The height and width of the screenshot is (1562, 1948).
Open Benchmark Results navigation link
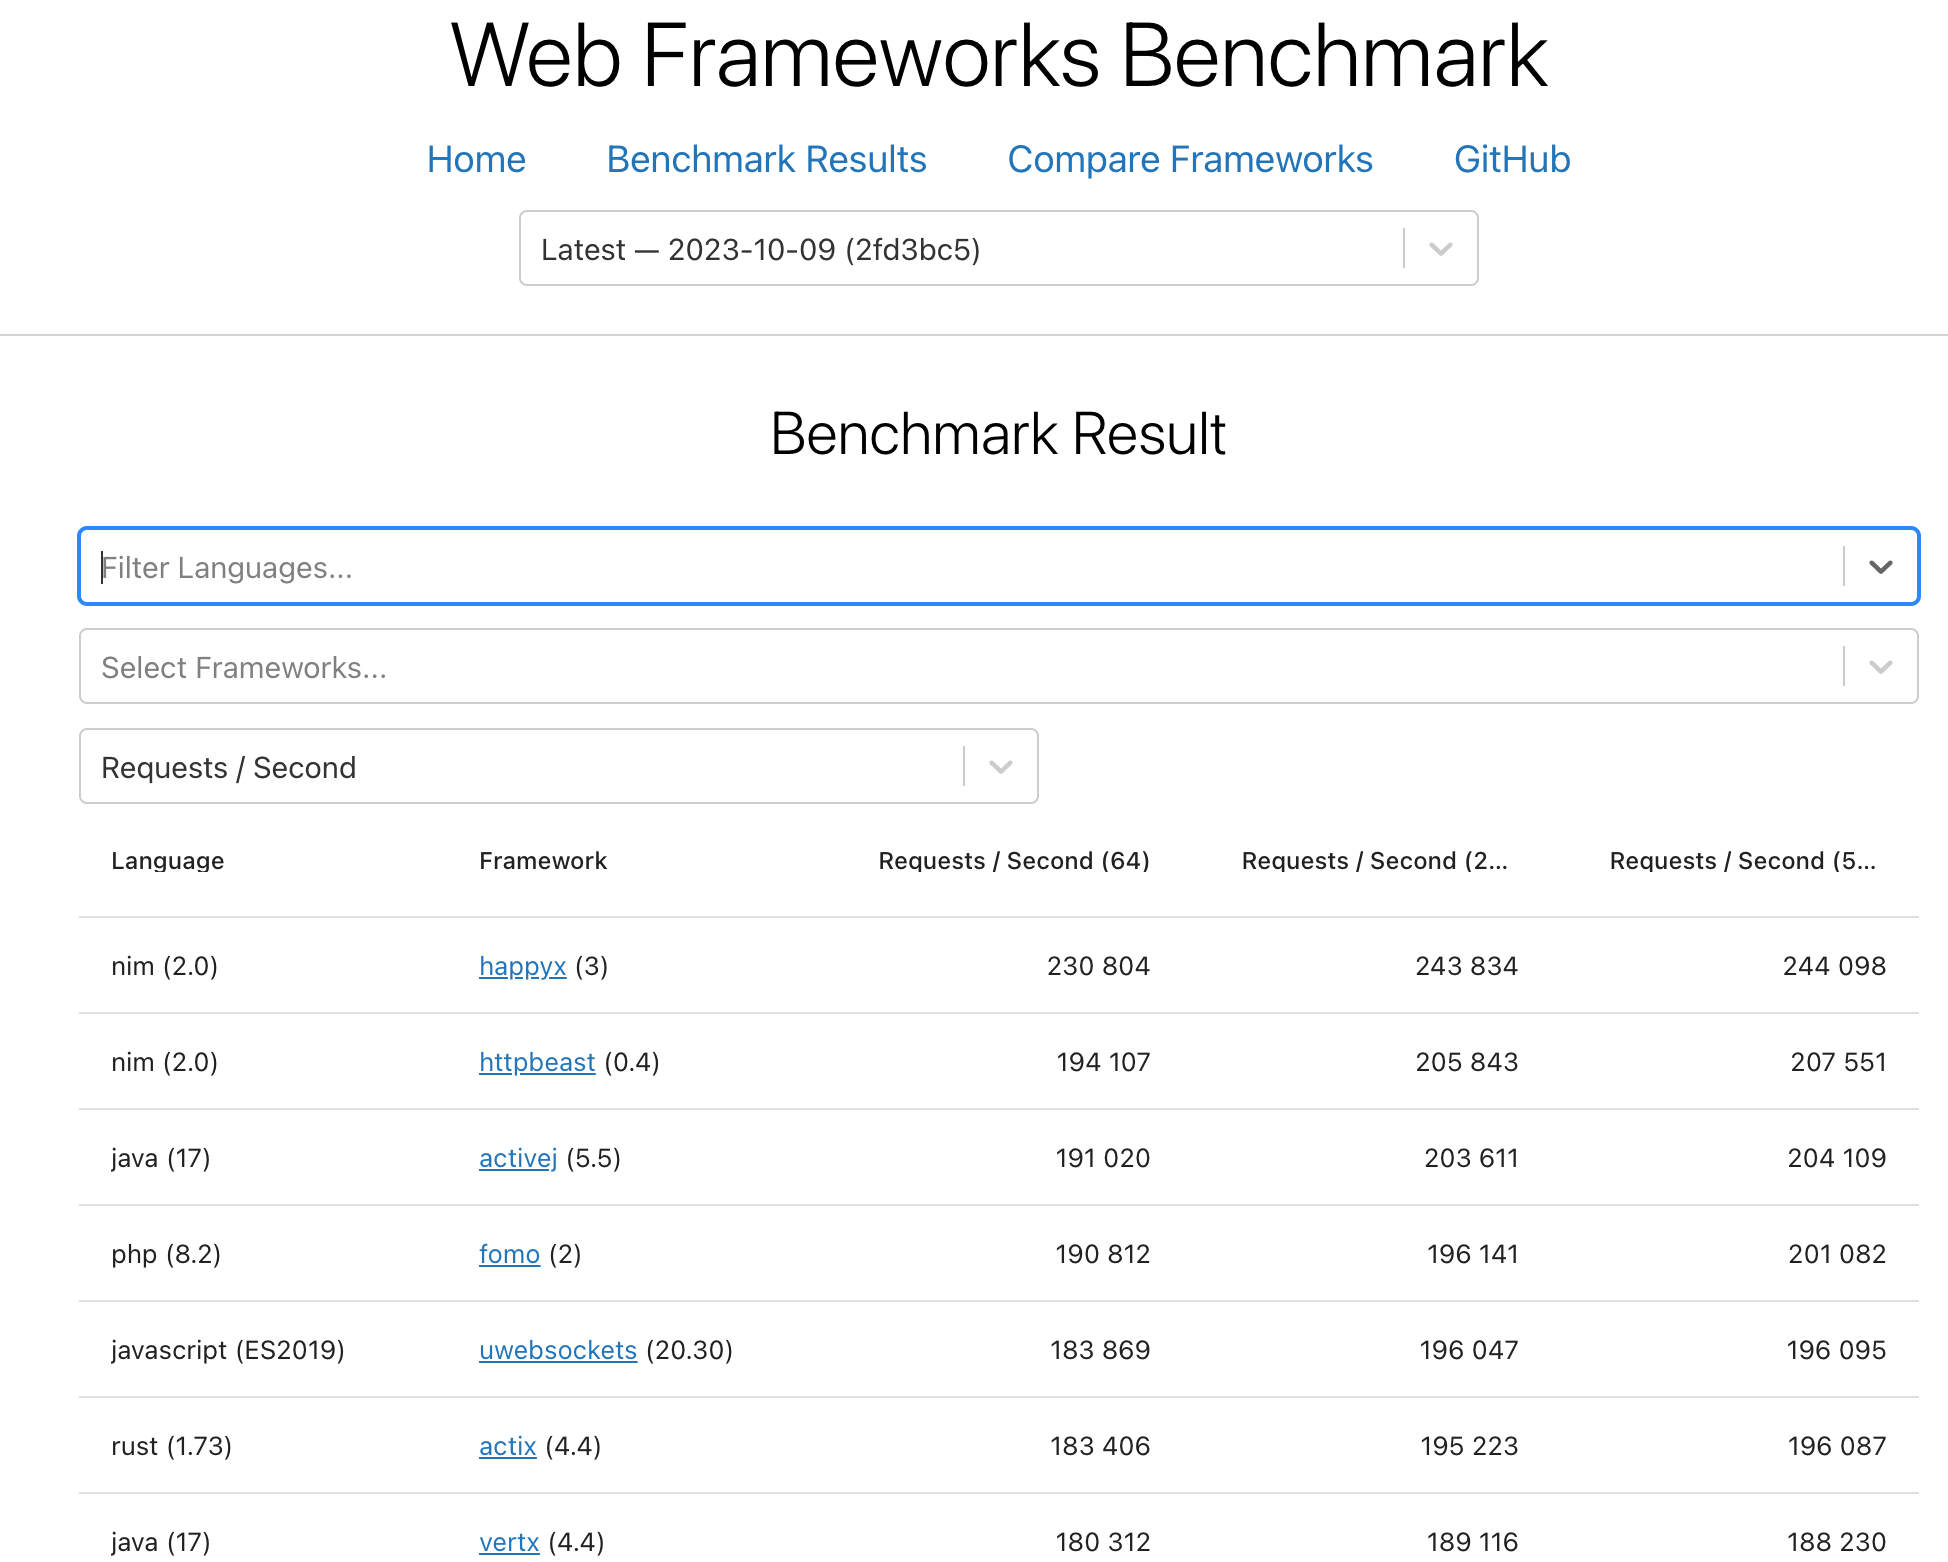click(766, 160)
